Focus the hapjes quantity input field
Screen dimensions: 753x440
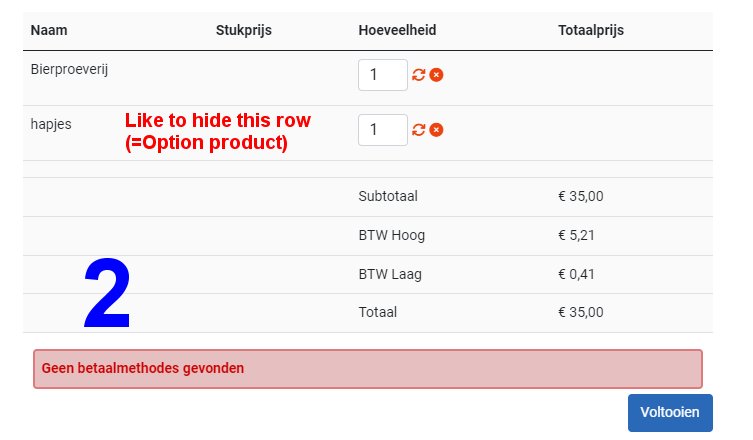pyautogui.click(x=382, y=130)
